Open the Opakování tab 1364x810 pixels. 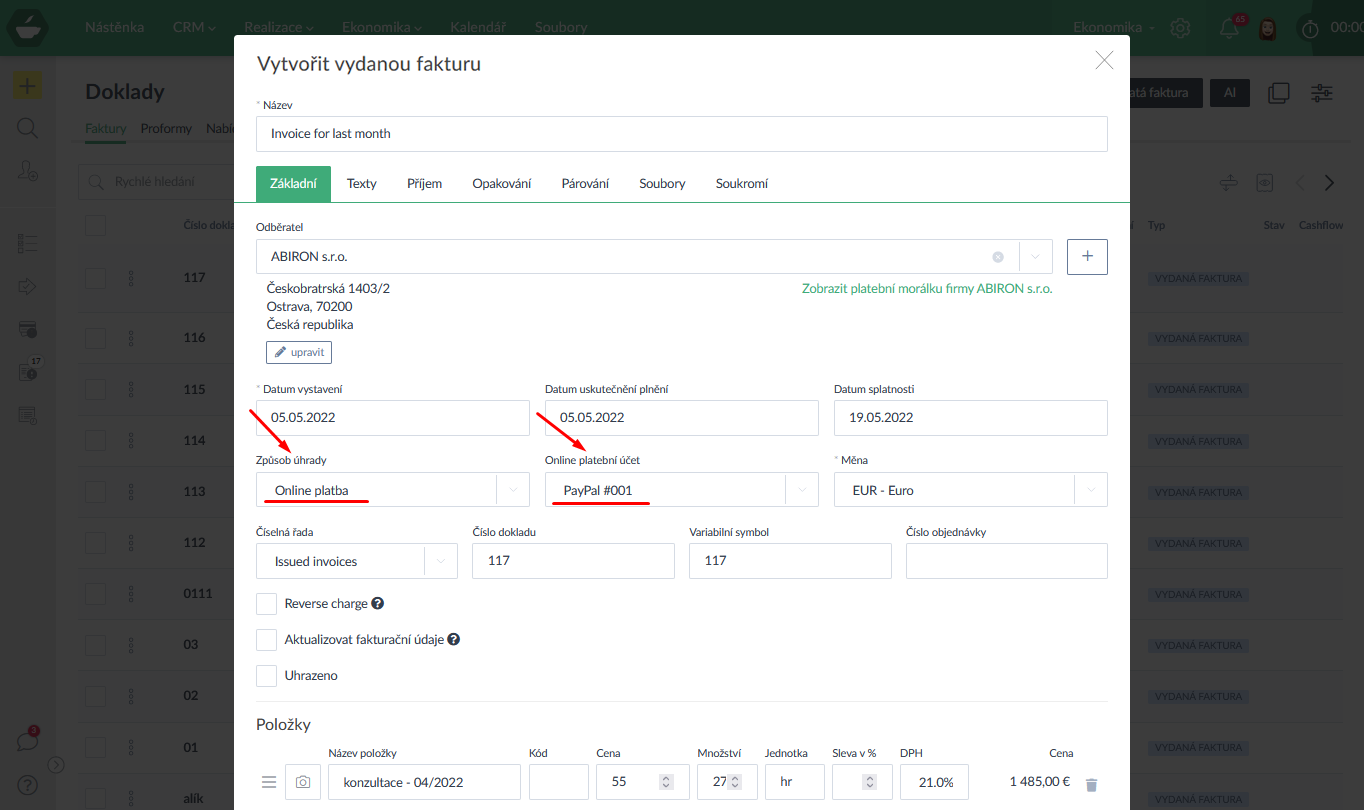point(501,184)
